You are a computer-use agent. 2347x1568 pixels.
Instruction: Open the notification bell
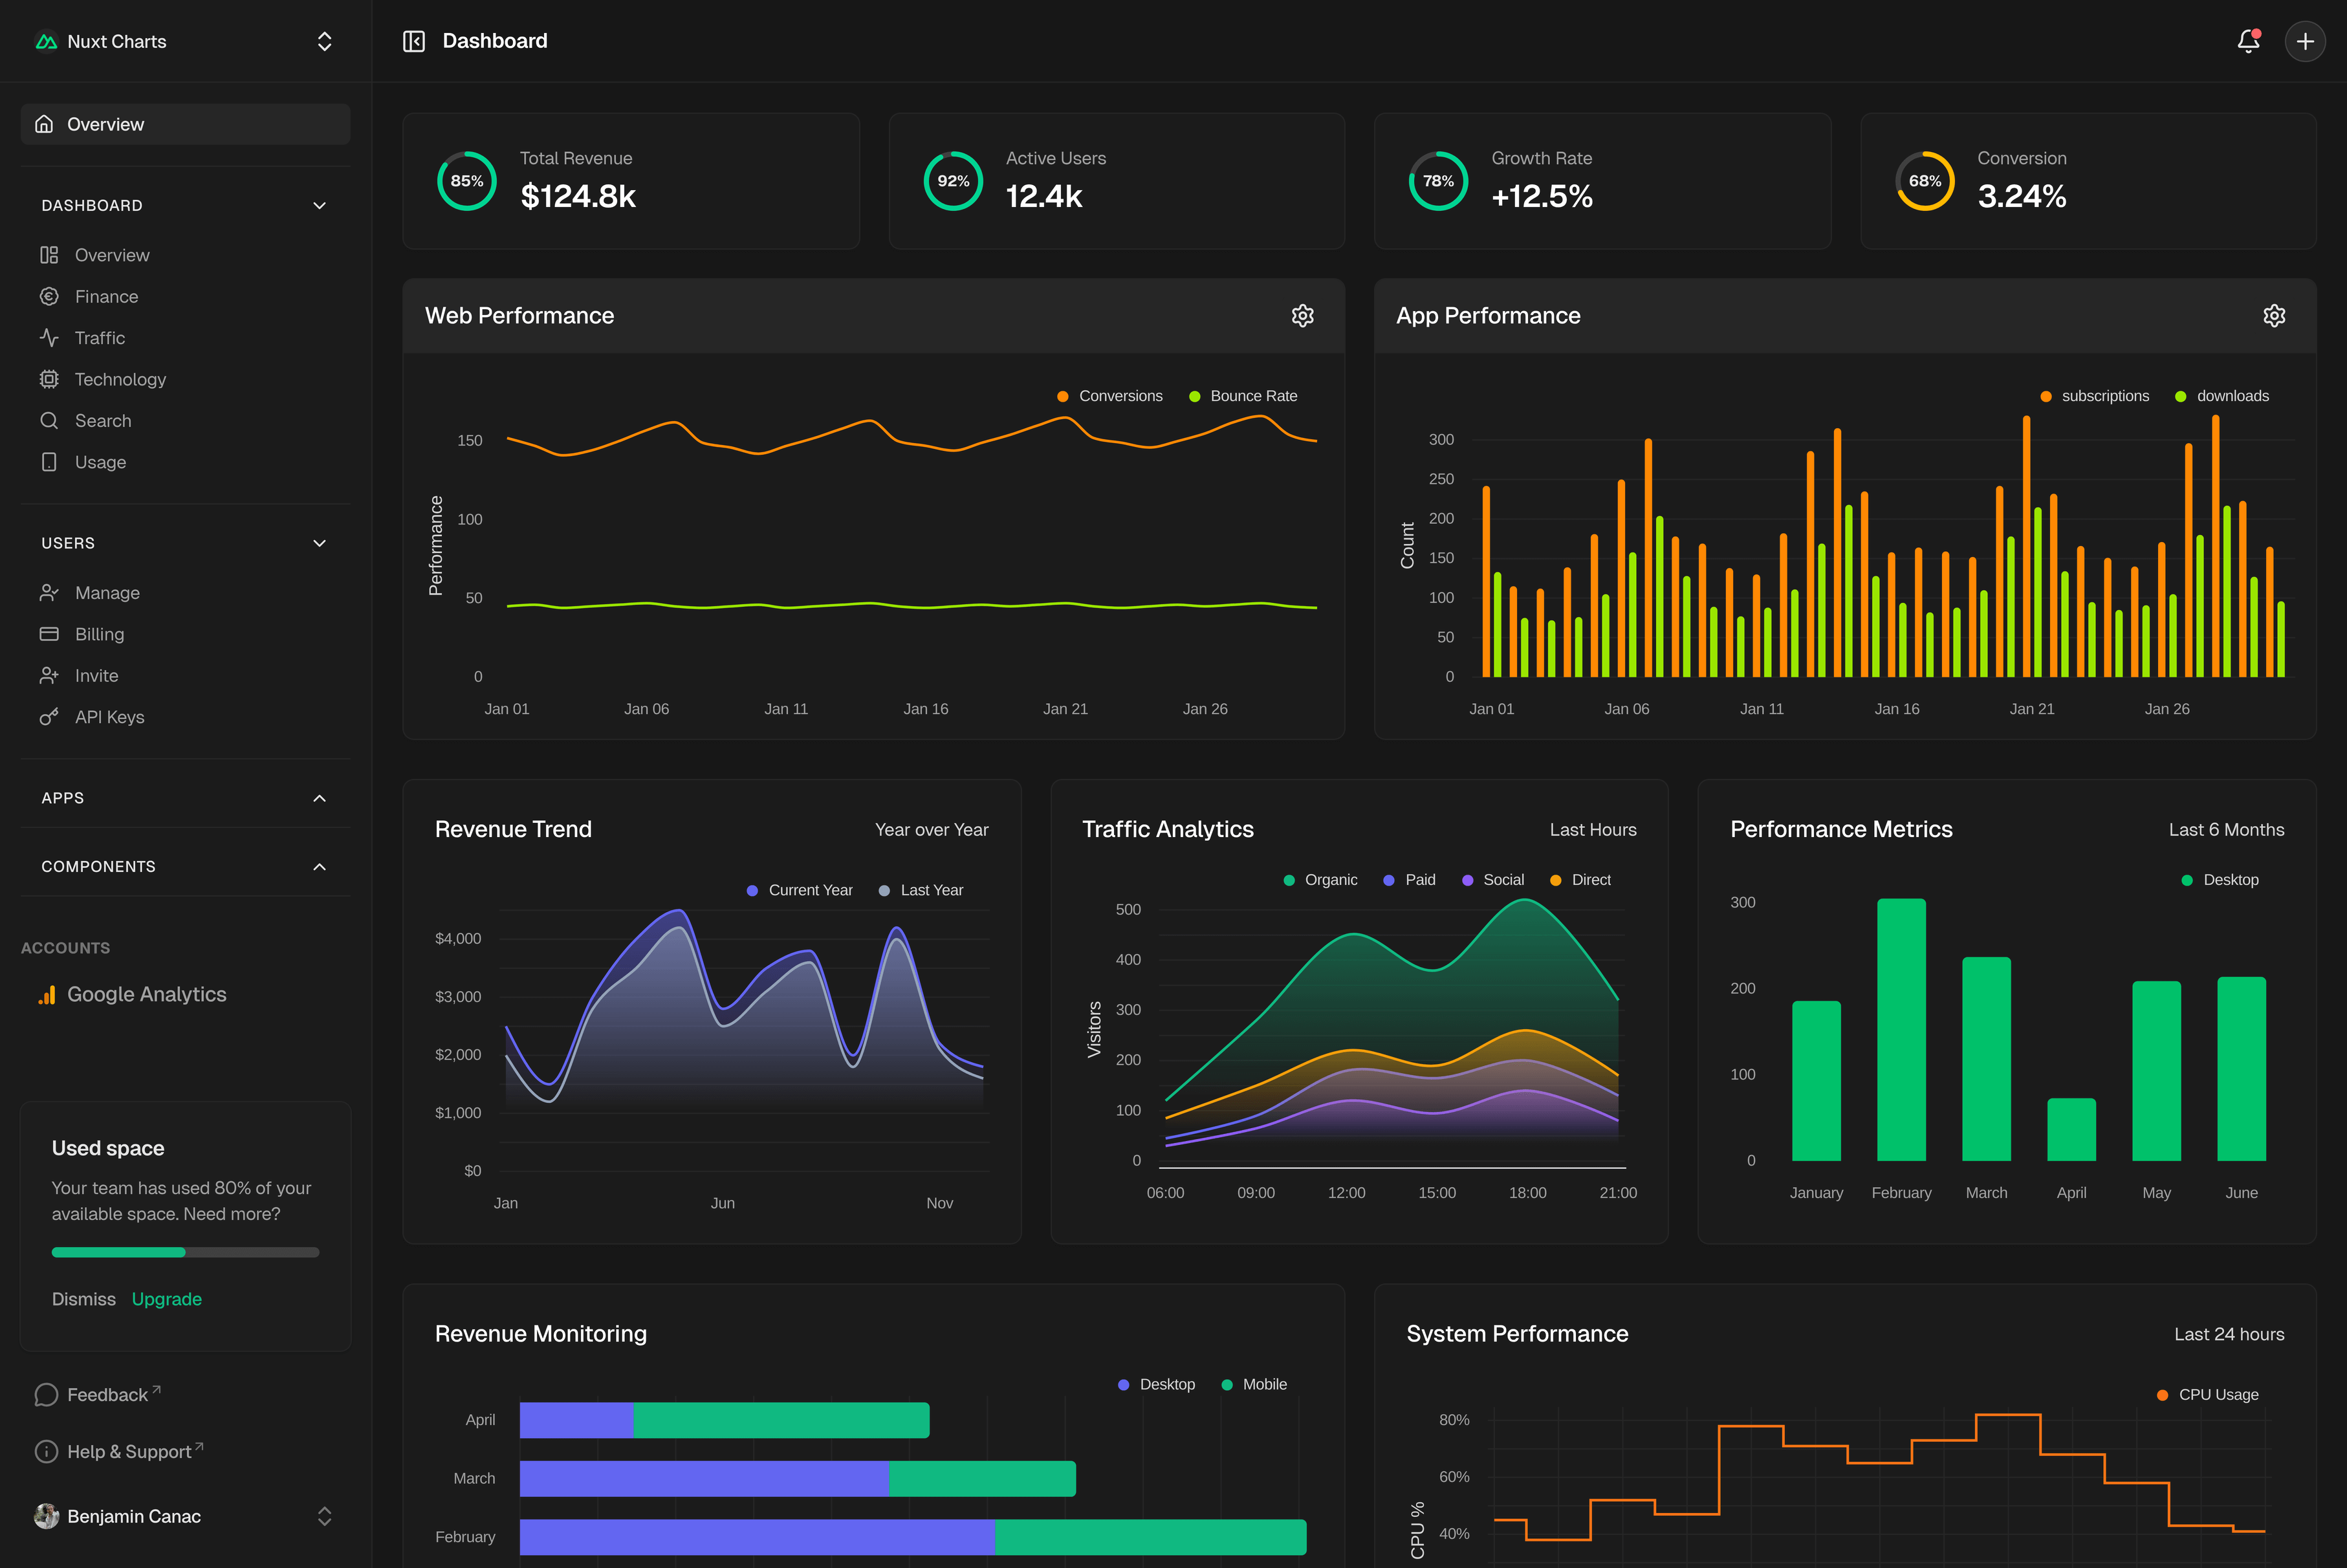tap(2248, 41)
